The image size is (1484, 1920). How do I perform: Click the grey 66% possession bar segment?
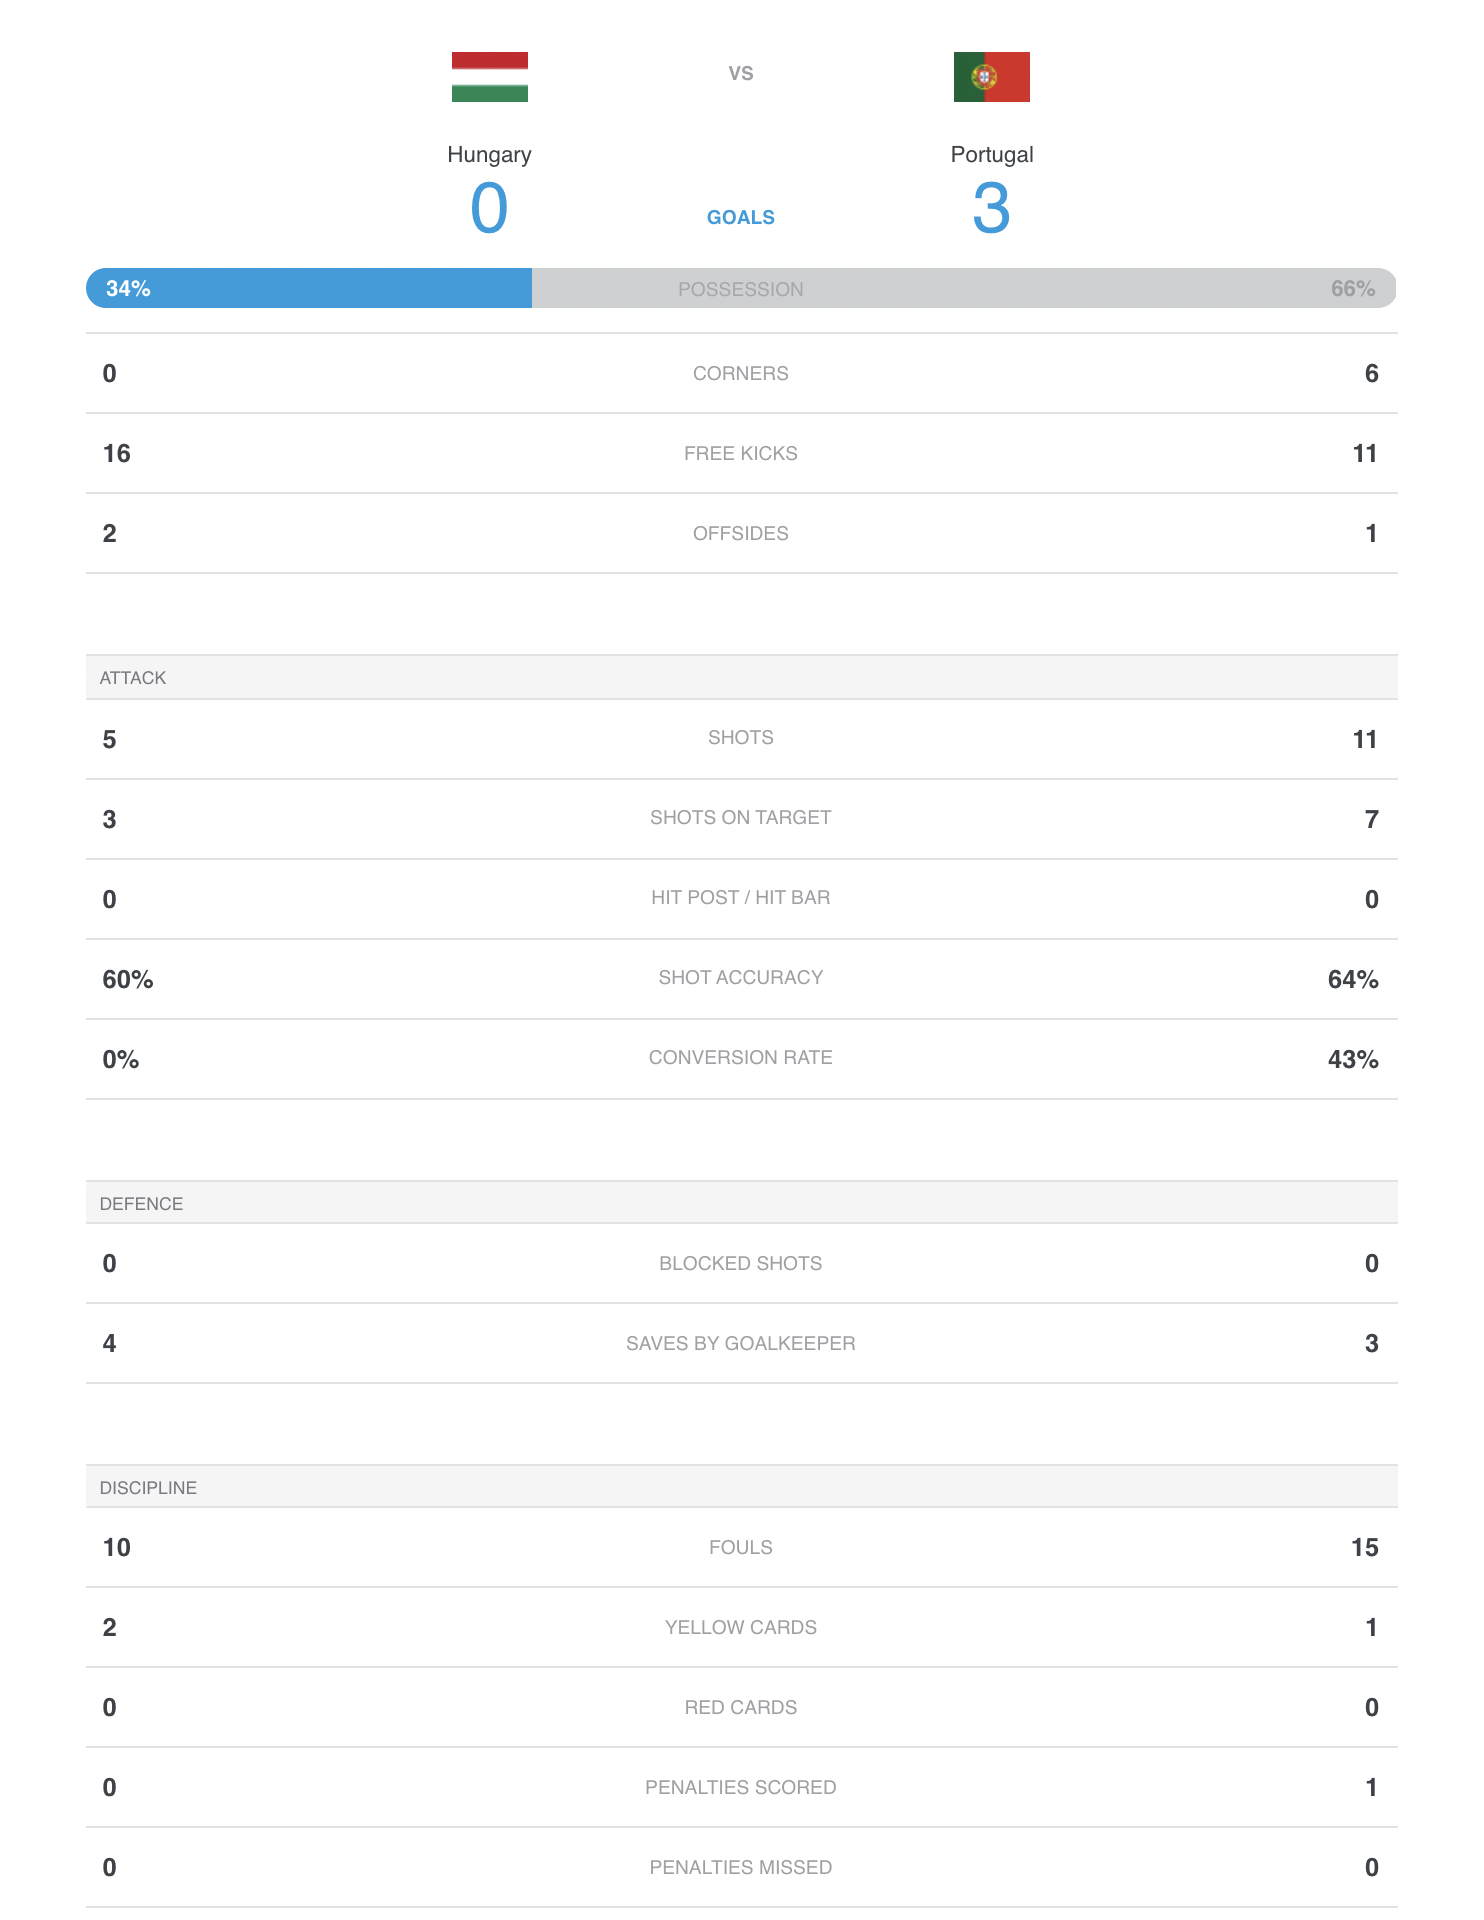coord(964,288)
